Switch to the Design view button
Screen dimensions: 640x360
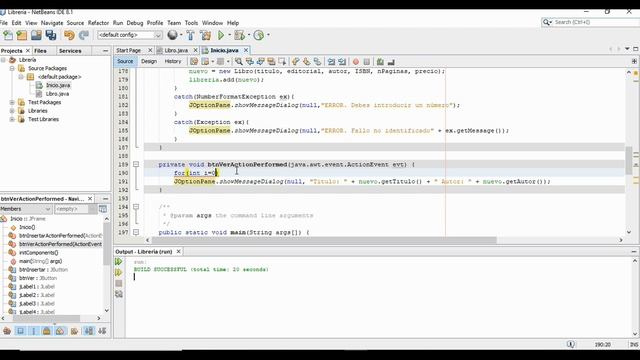(x=149, y=61)
